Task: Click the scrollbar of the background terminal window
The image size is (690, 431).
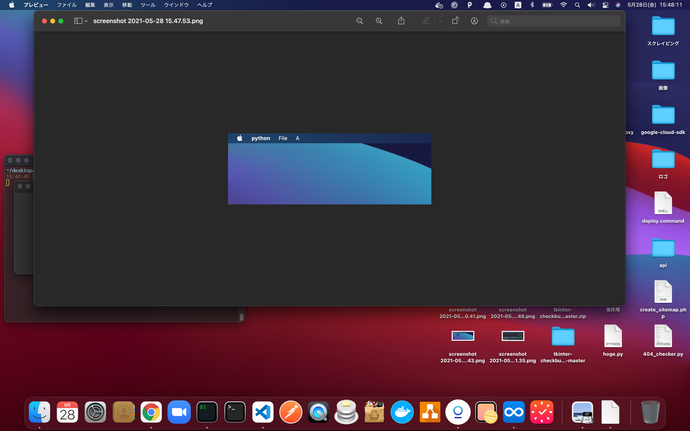Action: [241, 315]
